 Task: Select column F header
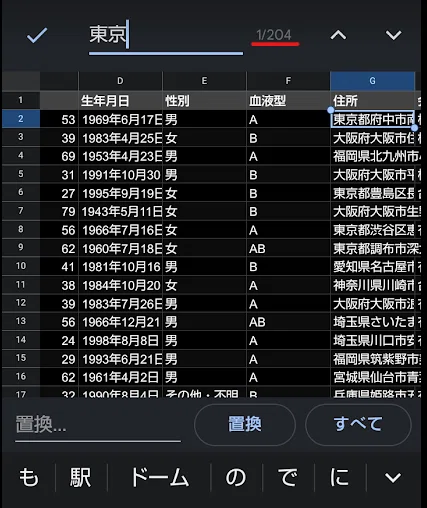pos(288,81)
